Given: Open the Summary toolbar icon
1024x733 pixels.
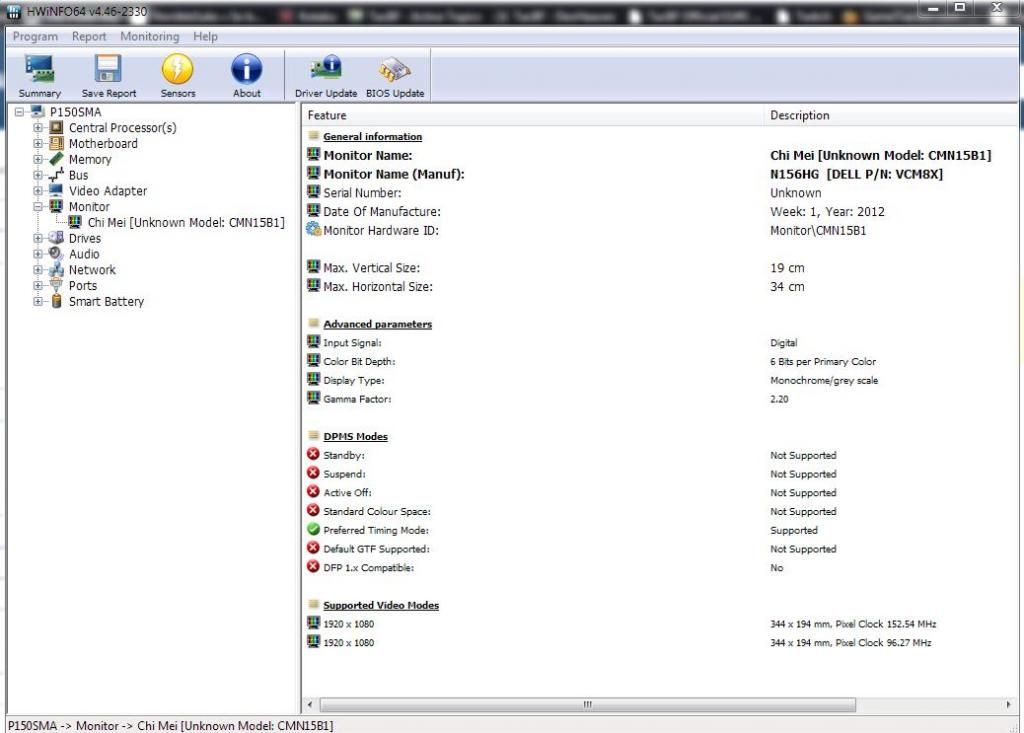Looking at the screenshot, I should 39,69.
